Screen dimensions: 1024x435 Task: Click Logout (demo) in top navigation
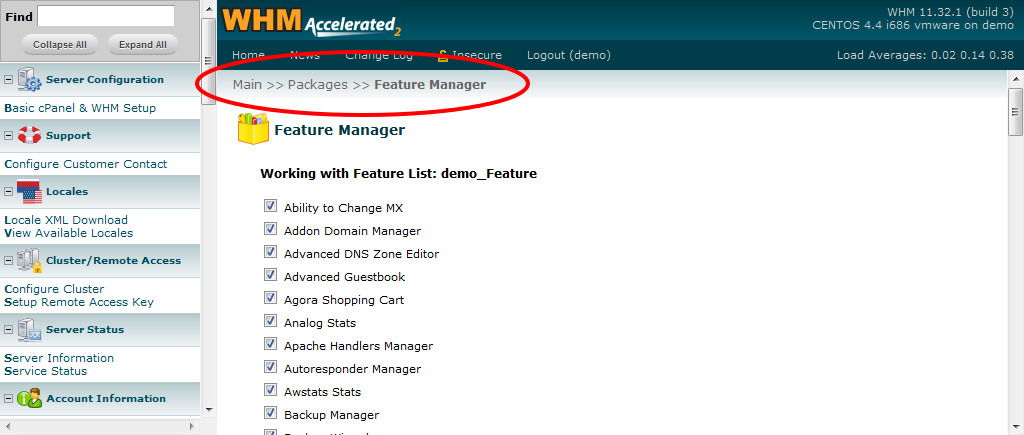568,55
